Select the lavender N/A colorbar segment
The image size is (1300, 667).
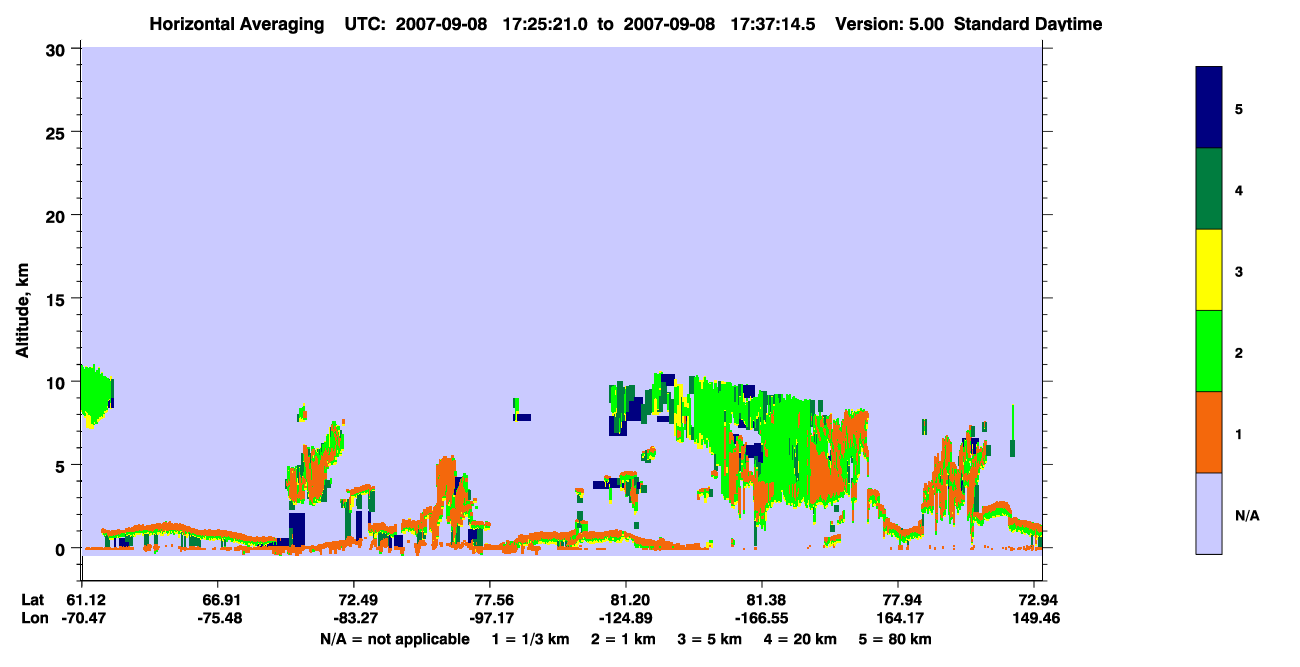1209,513
